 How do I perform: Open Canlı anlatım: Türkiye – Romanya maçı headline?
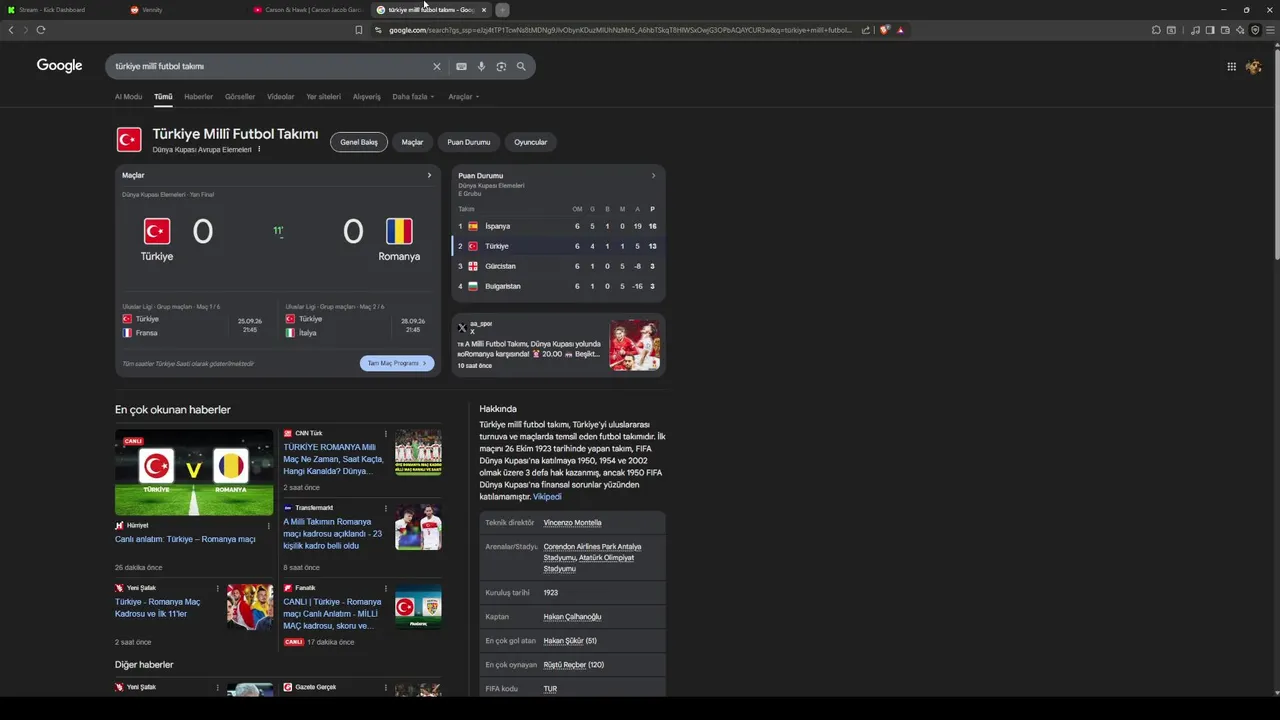point(185,539)
